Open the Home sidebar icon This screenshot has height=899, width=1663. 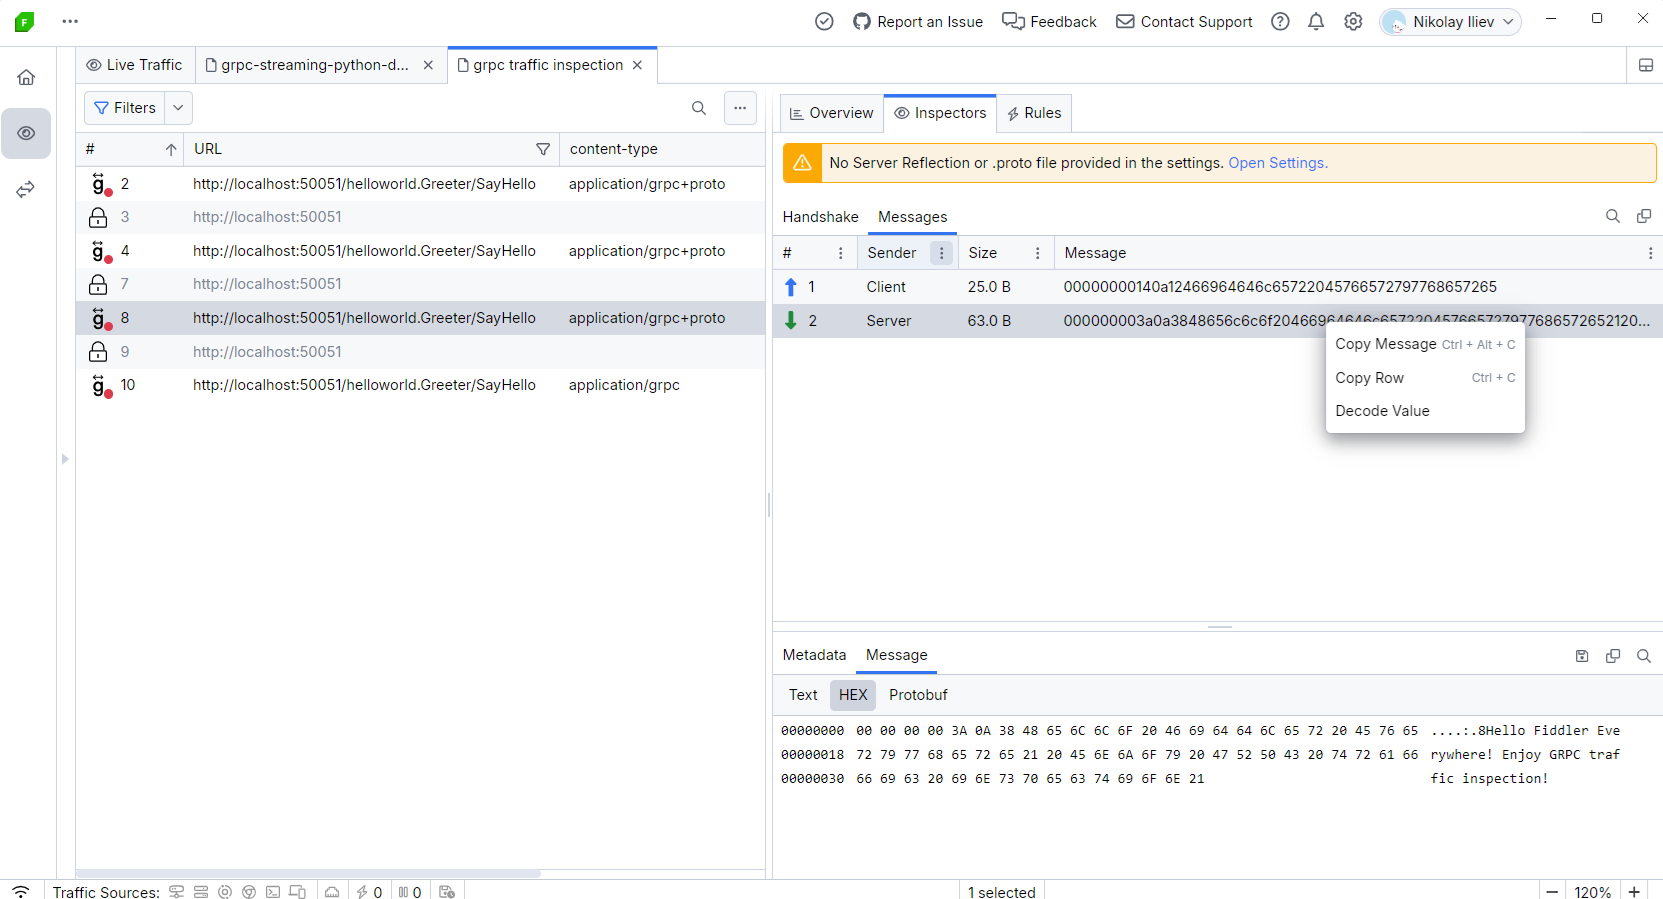click(26, 77)
